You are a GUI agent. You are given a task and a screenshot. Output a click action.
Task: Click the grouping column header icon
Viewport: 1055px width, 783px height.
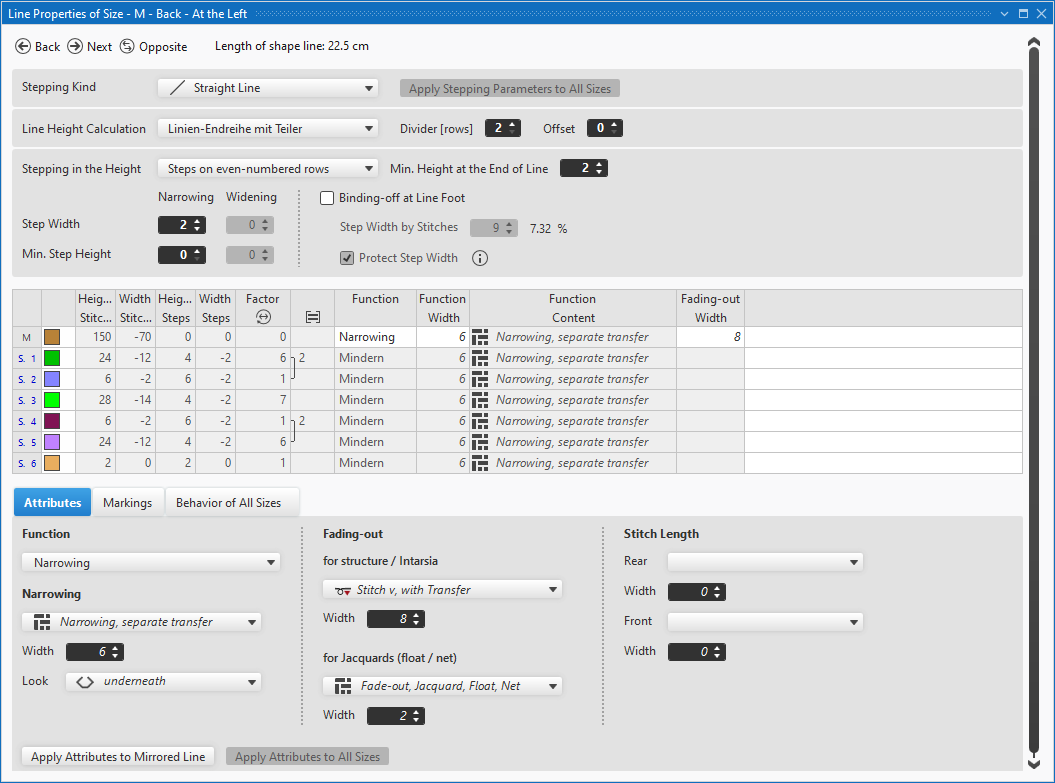312,317
